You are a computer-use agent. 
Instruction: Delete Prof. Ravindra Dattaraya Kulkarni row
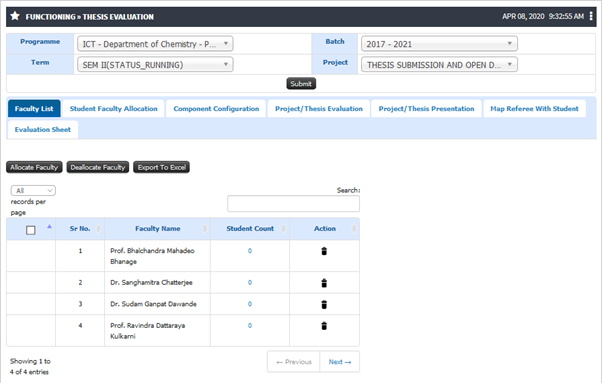click(324, 326)
